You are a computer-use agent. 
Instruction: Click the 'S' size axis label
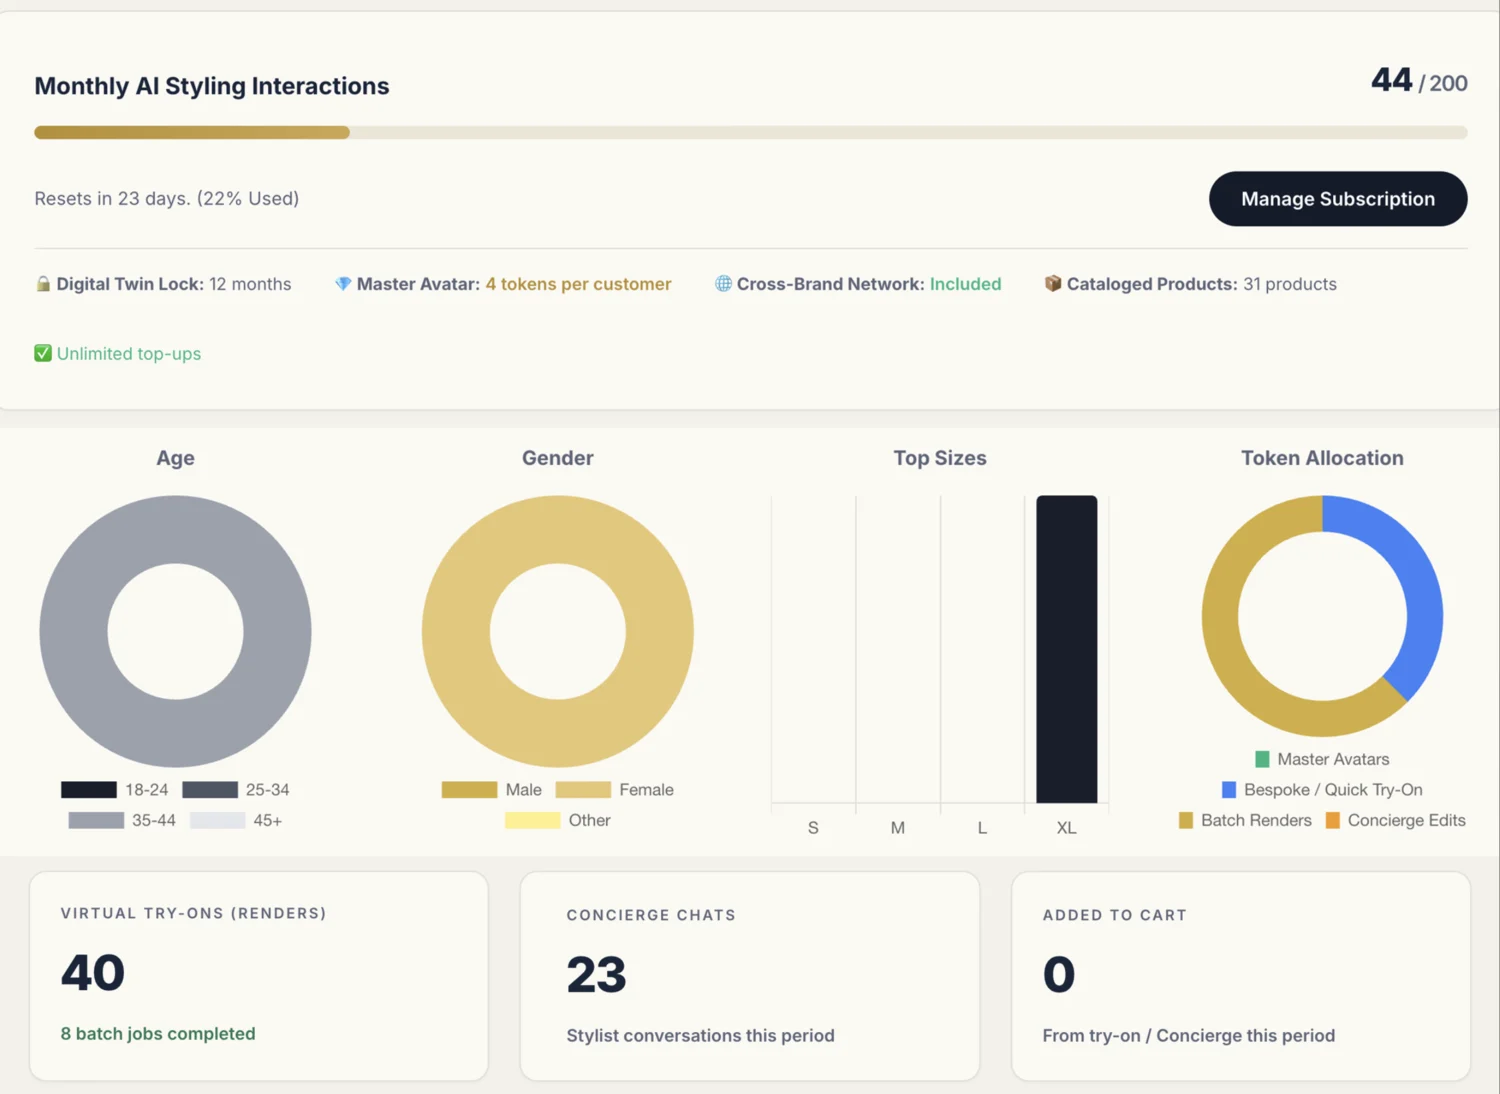point(813,828)
